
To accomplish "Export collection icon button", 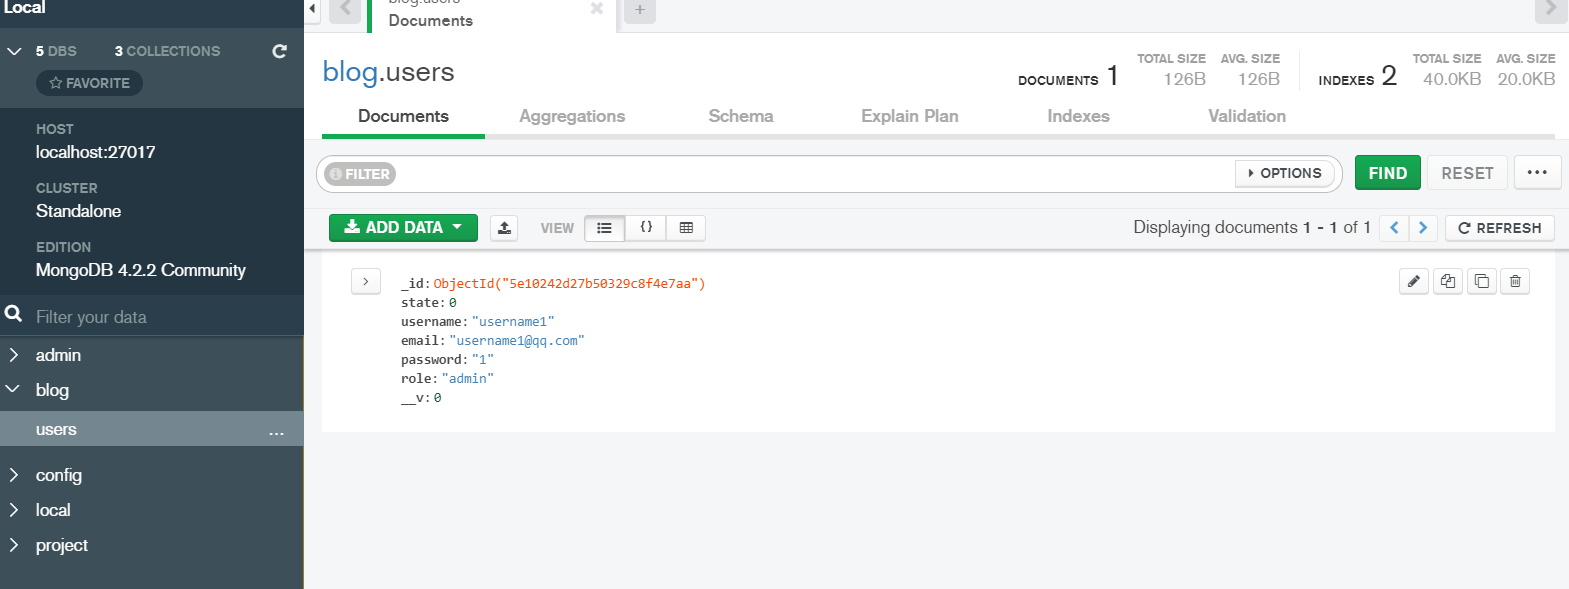I will pyautogui.click(x=504, y=228).
